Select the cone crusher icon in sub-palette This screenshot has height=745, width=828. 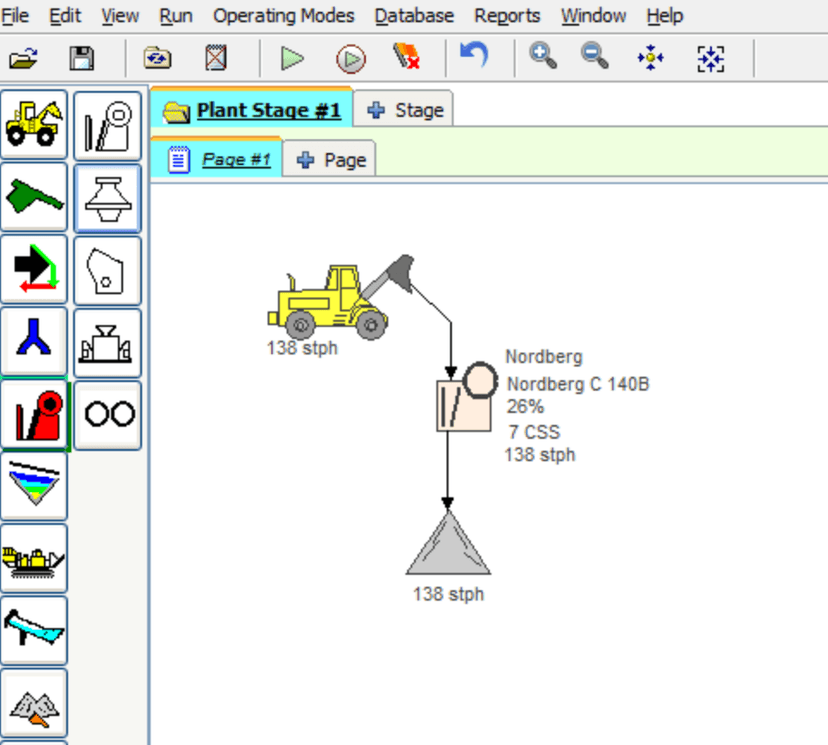click(x=107, y=197)
